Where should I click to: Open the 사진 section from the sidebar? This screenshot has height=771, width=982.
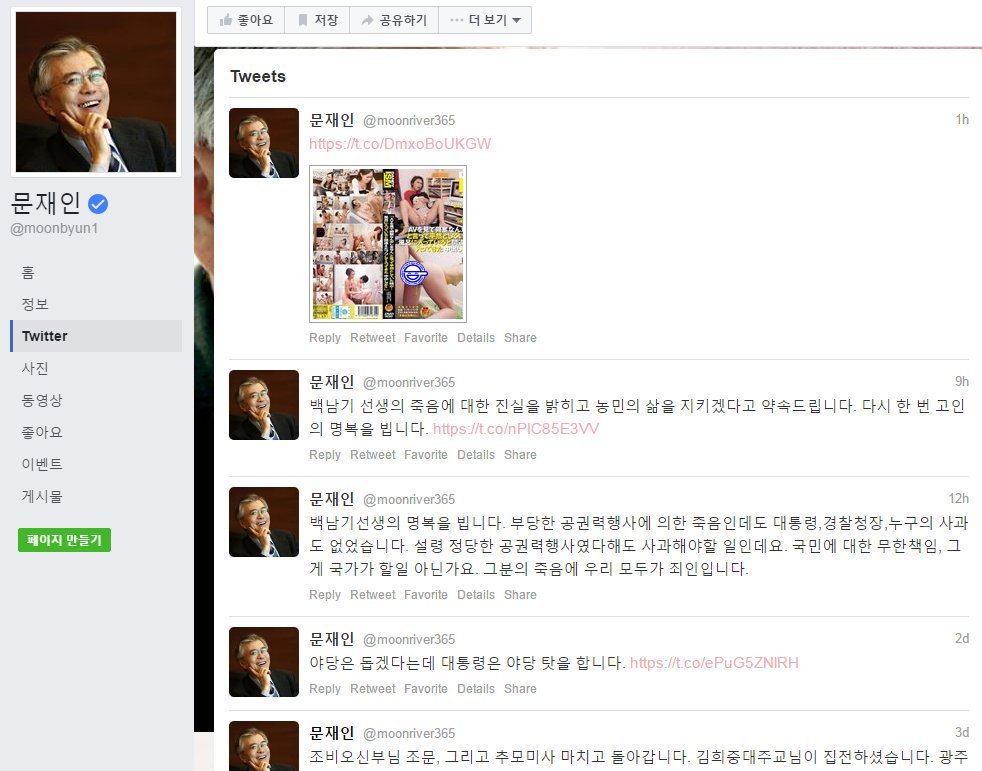click(32, 368)
